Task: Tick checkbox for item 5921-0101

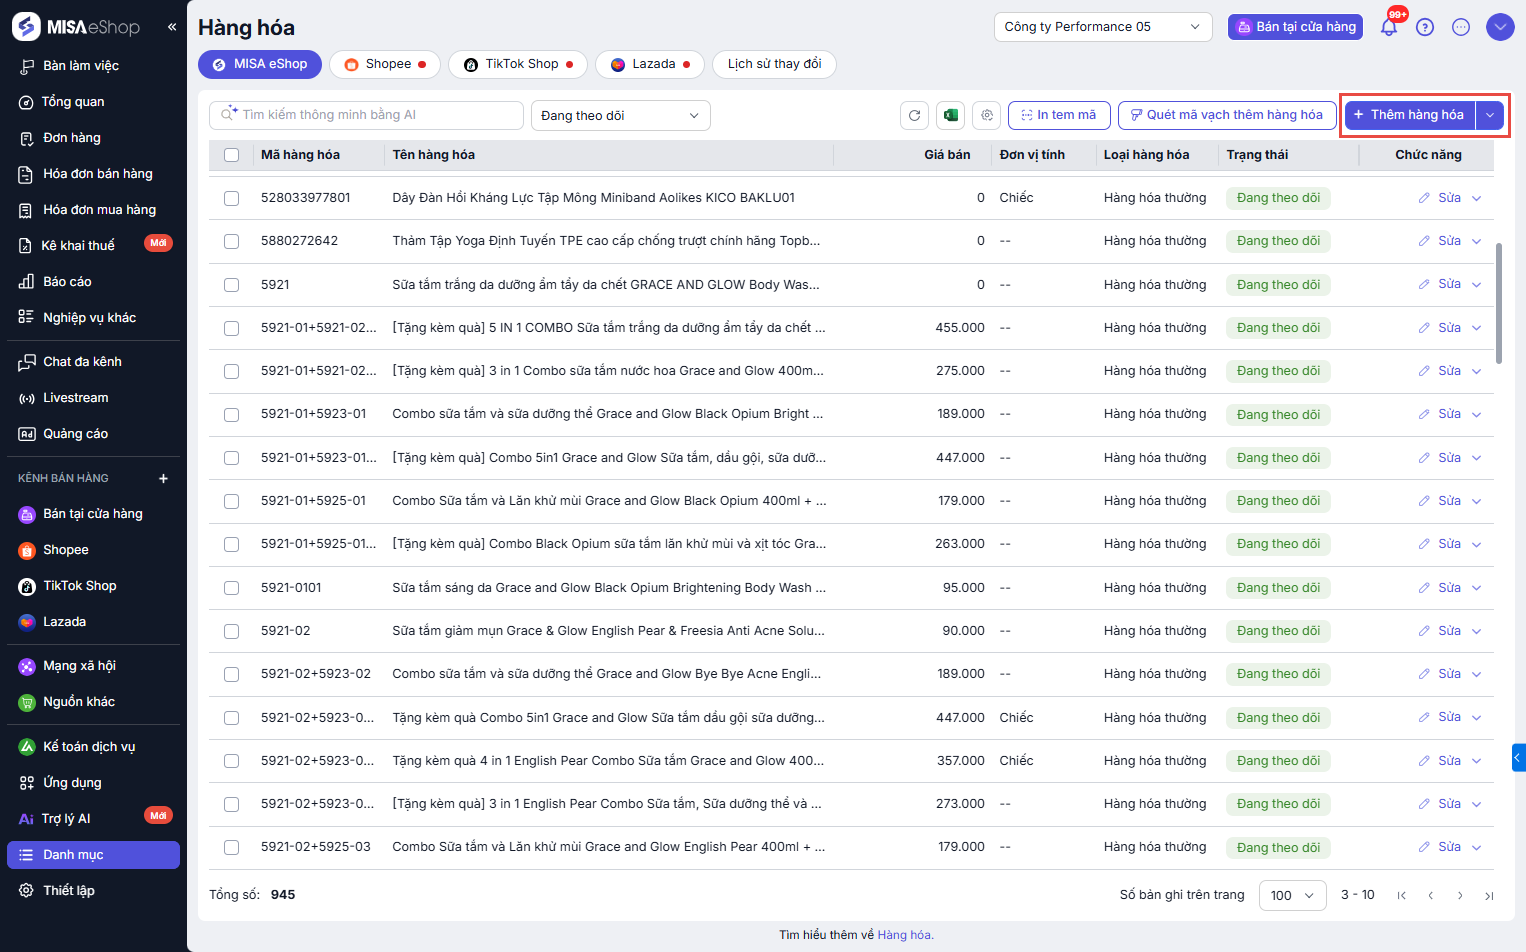Action: 232,588
